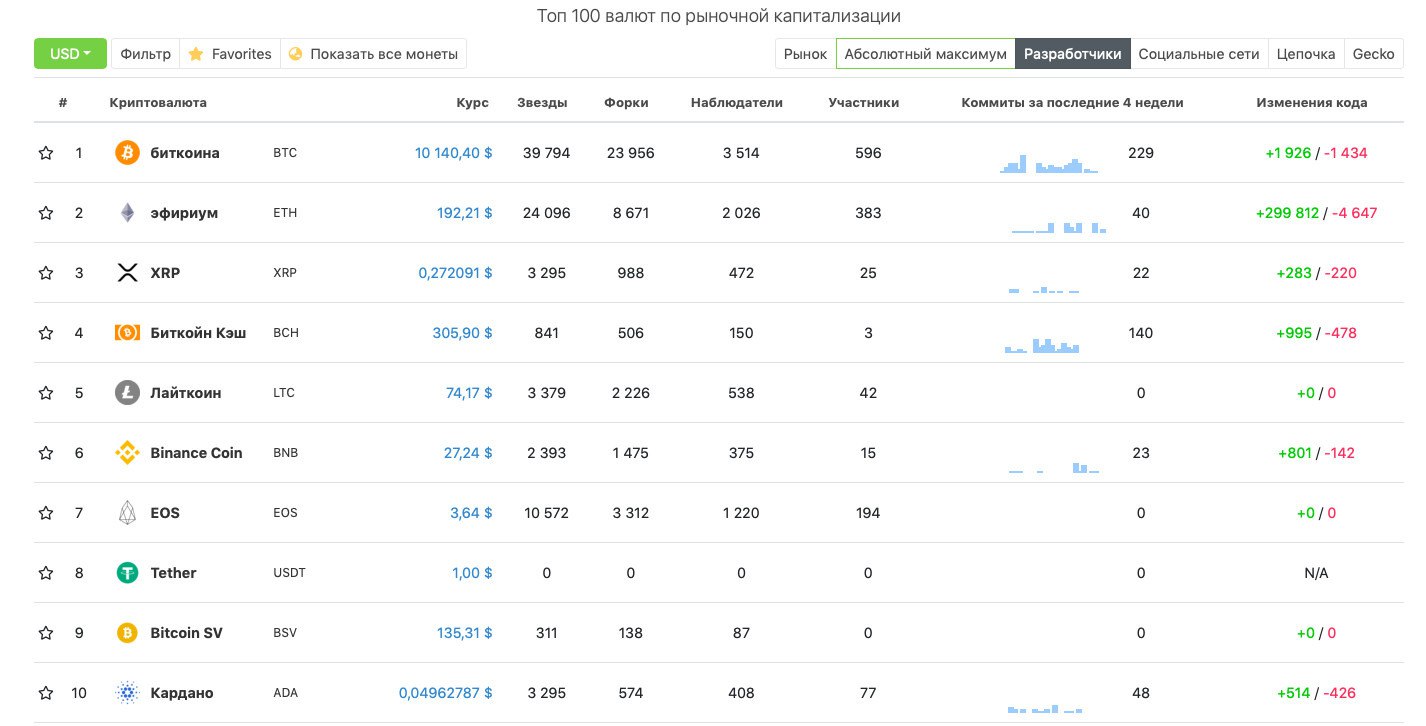Toggle favorite star for Binance Coin row
1426x726 pixels.
click(46, 453)
